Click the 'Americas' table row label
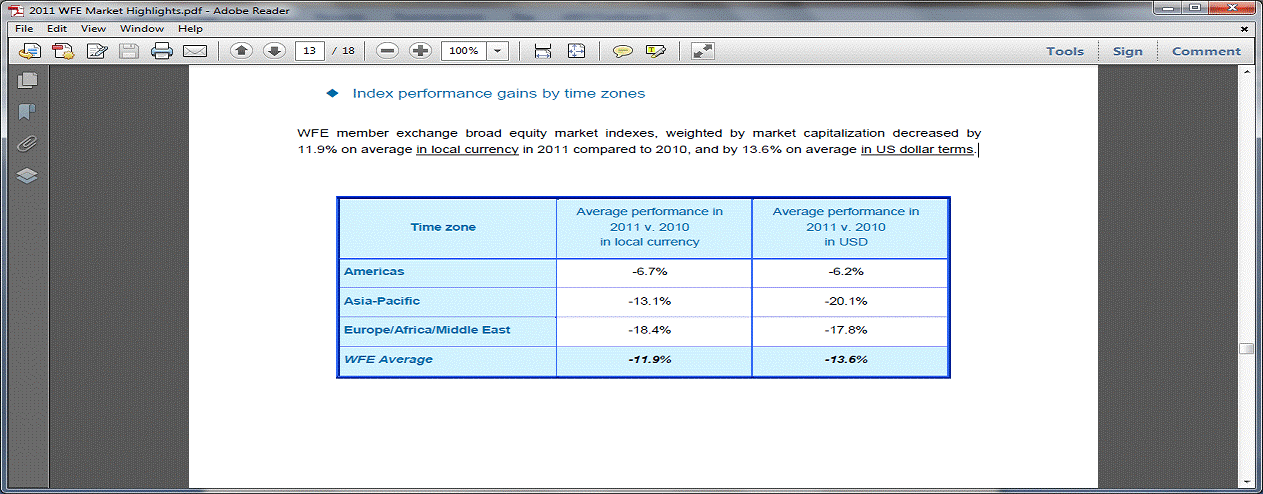1263x494 pixels. [x=374, y=271]
